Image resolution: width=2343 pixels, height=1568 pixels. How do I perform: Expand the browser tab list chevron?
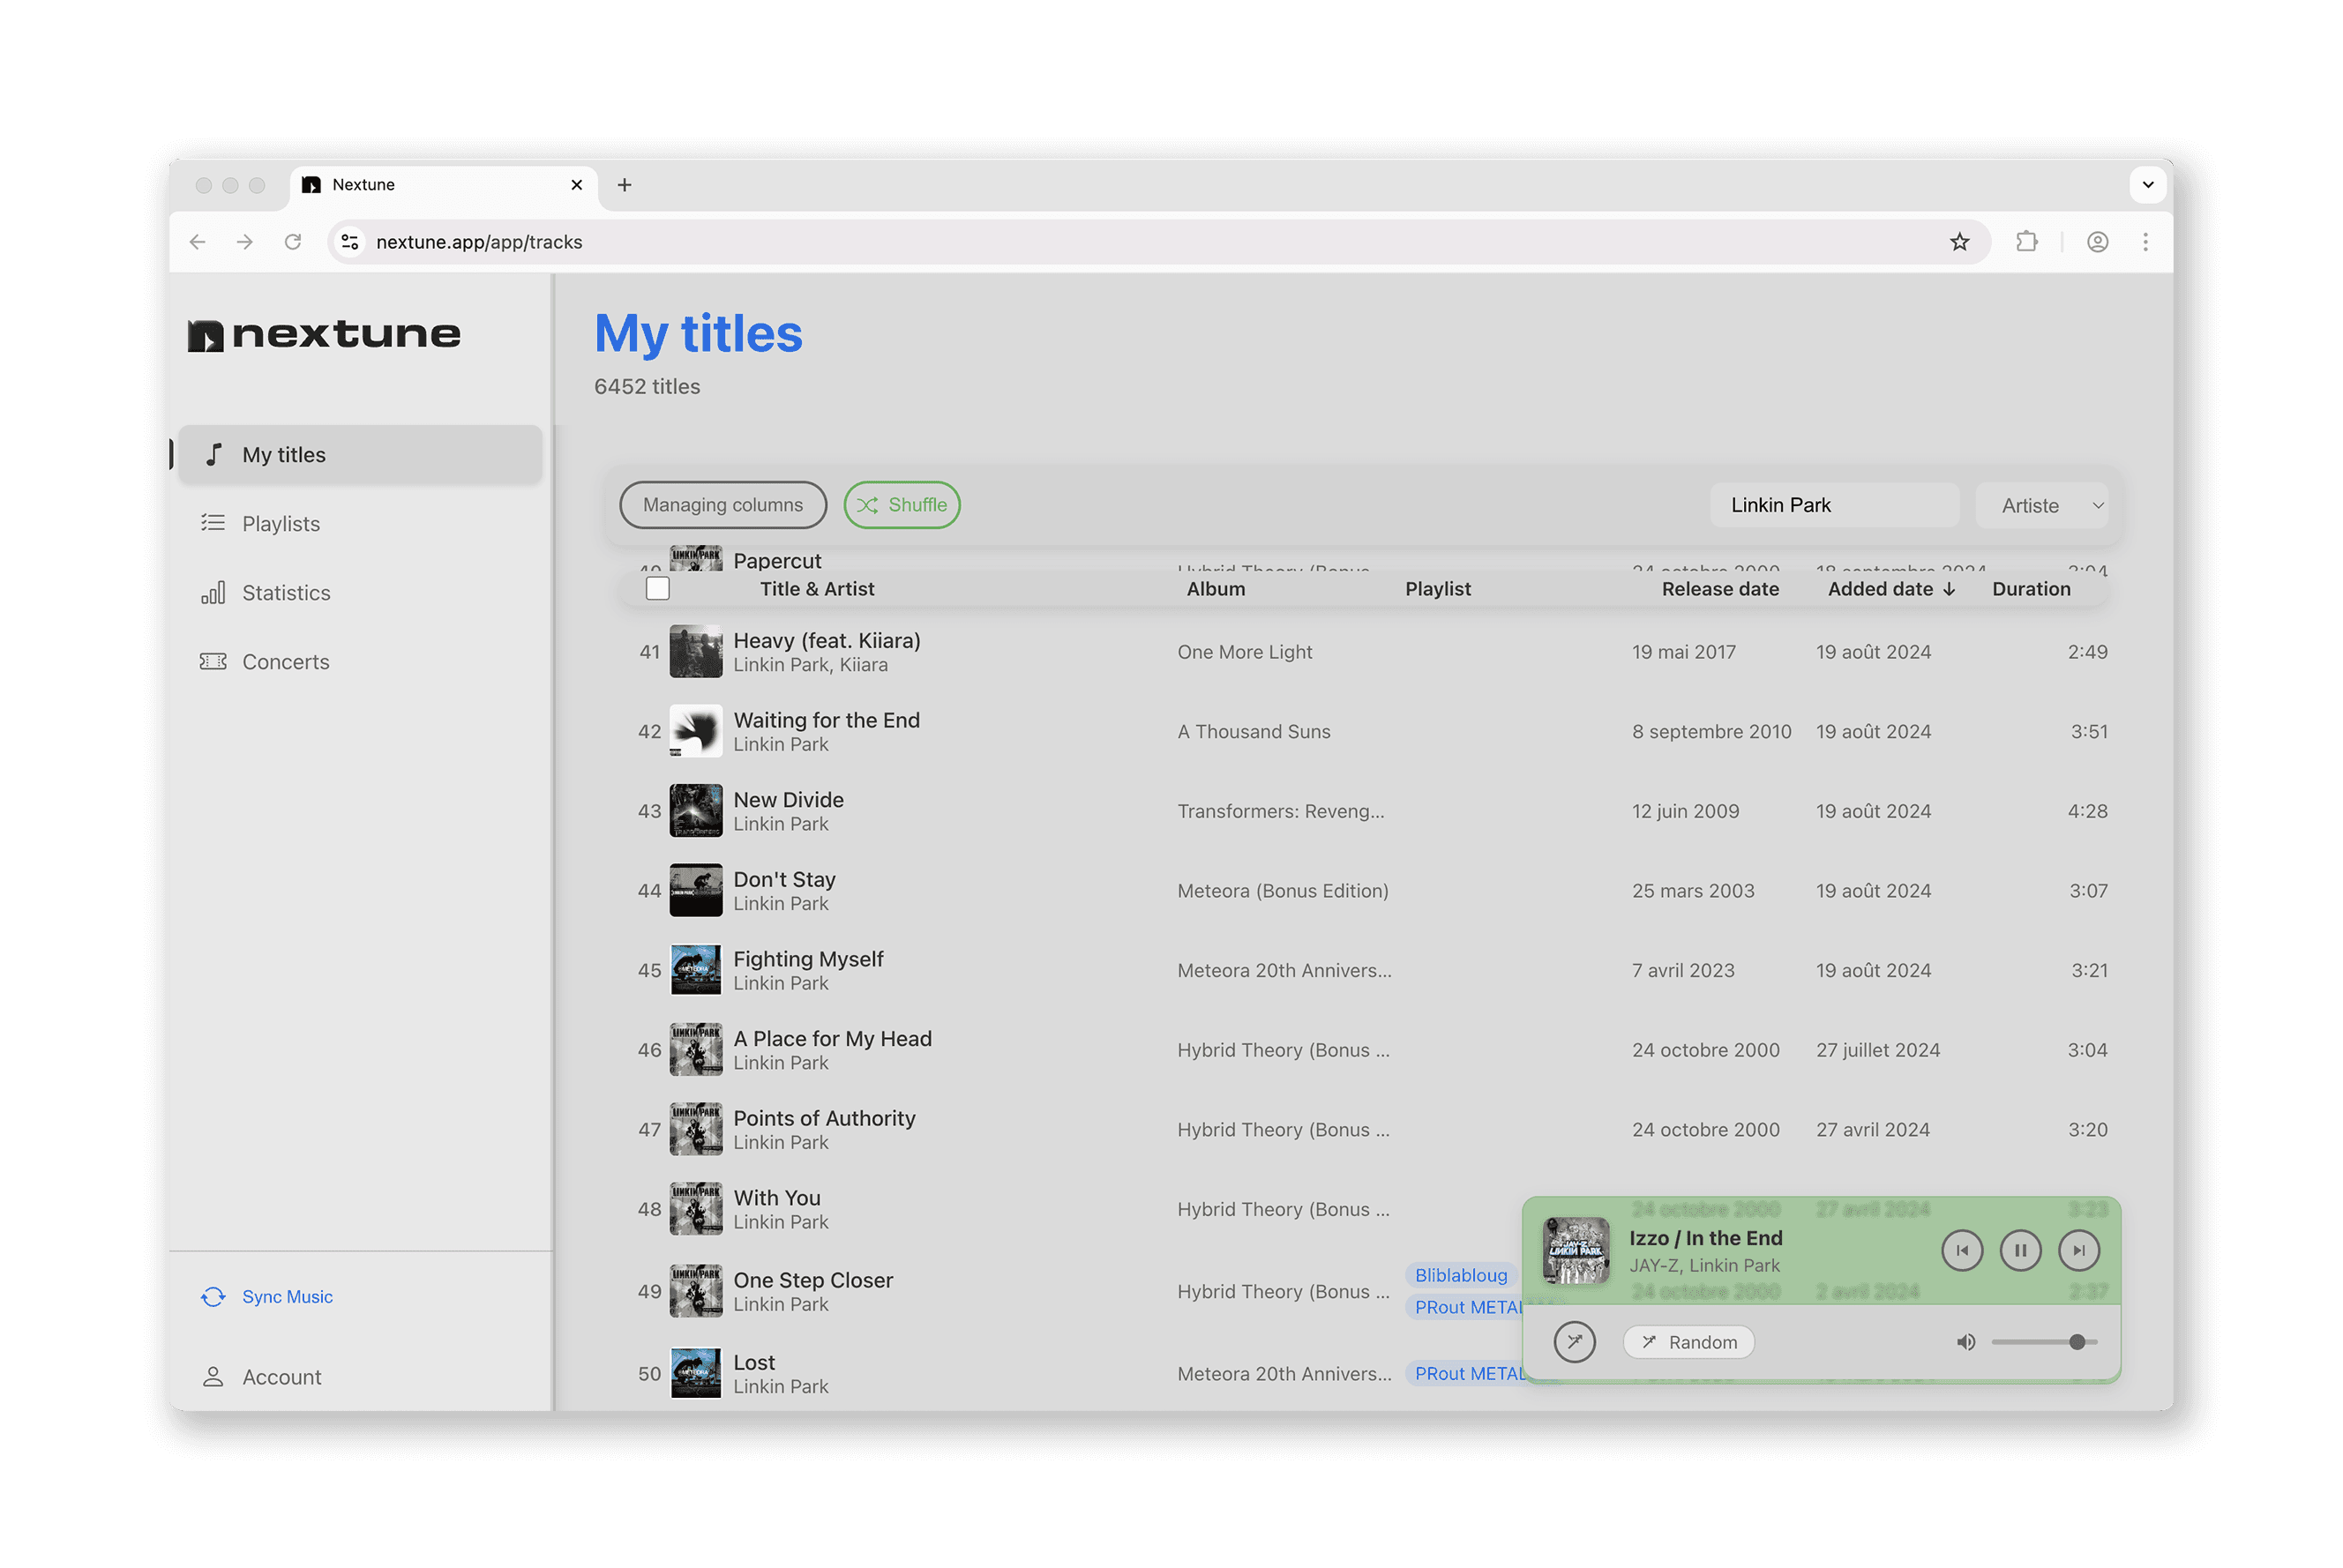tap(2147, 185)
